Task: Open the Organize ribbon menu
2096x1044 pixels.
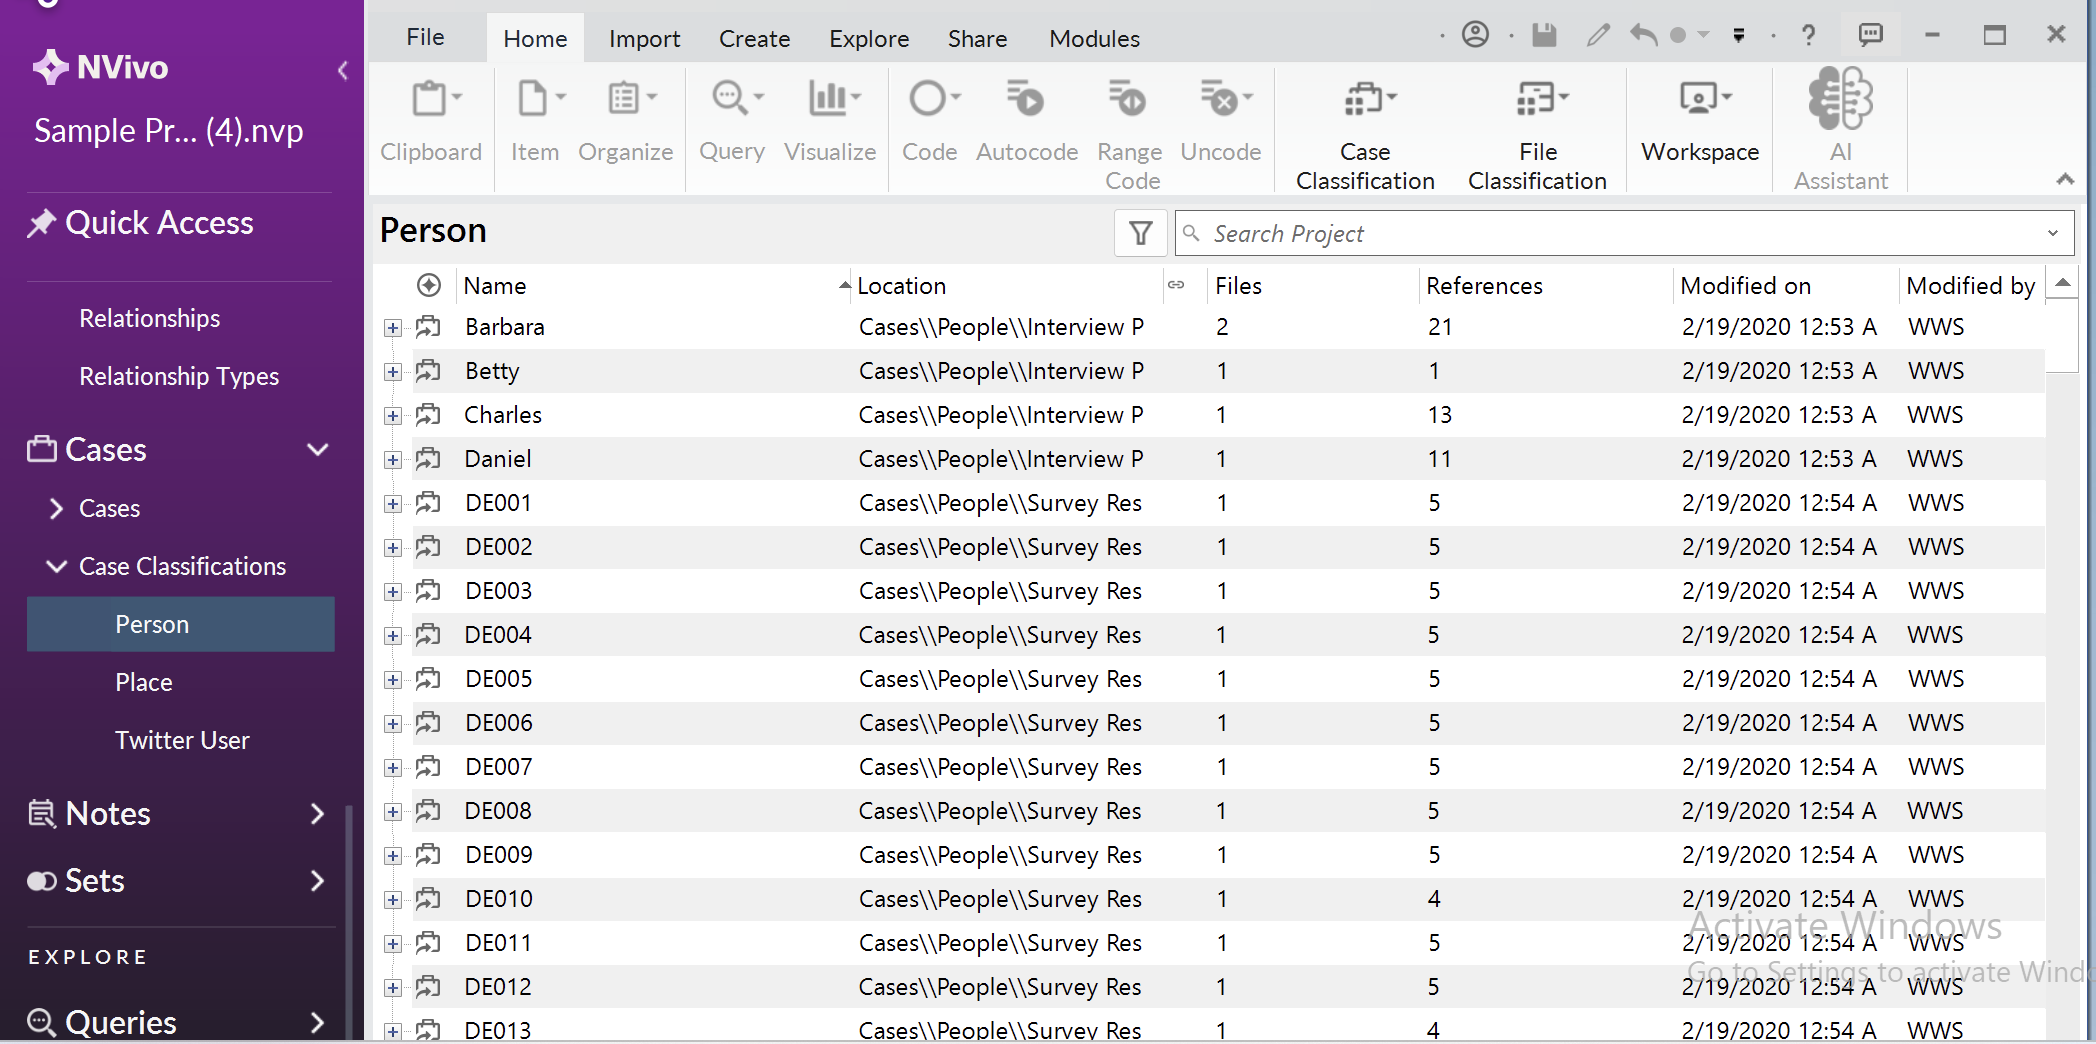Action: (626, 122)
